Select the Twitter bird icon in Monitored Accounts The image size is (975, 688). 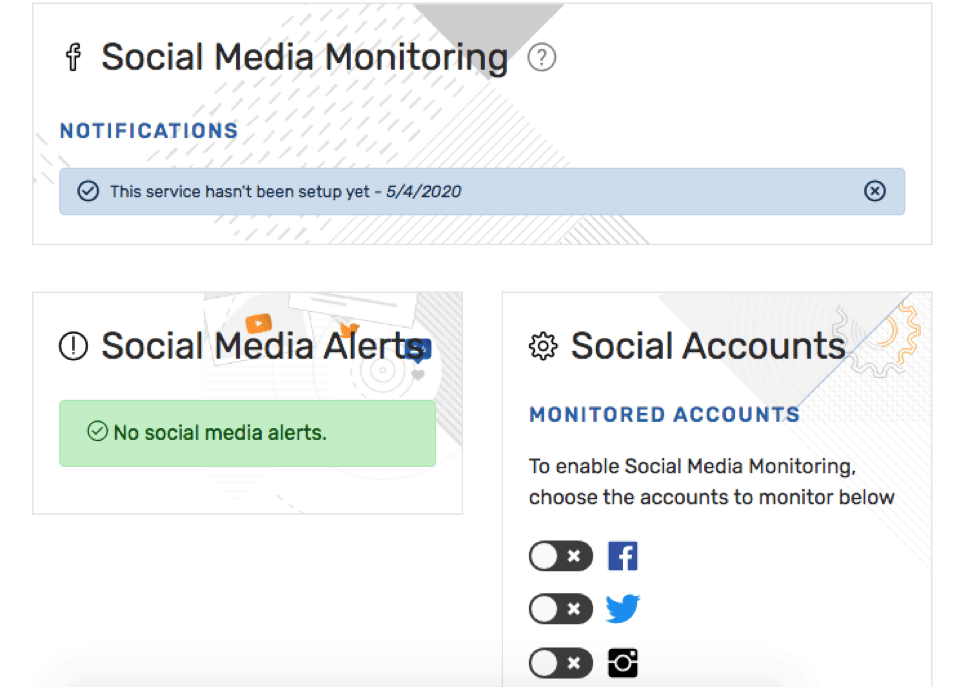click(622, 609)
